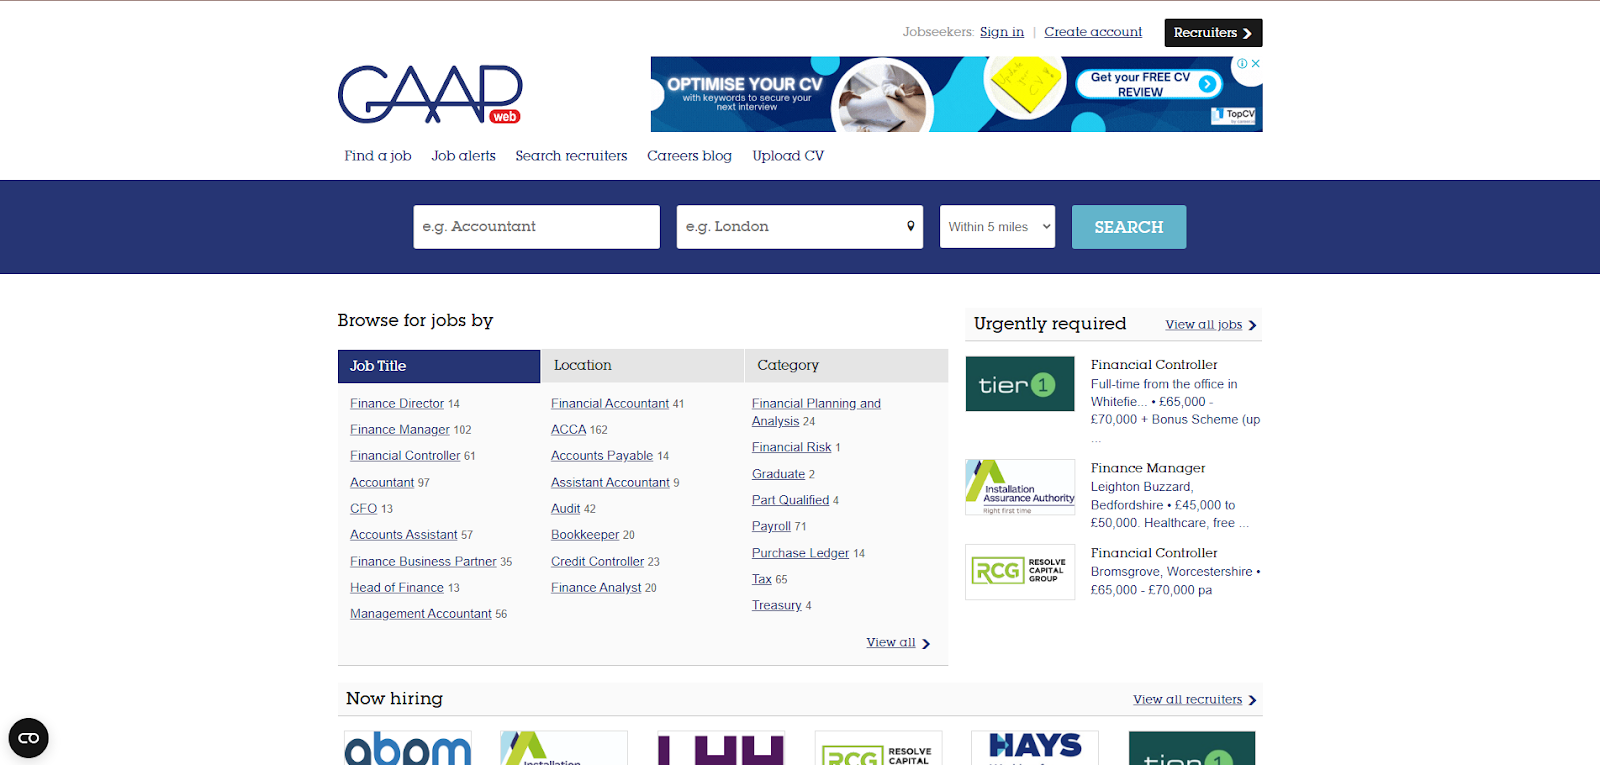
Task: Select the Job Title tab
Action: point(439,366)
